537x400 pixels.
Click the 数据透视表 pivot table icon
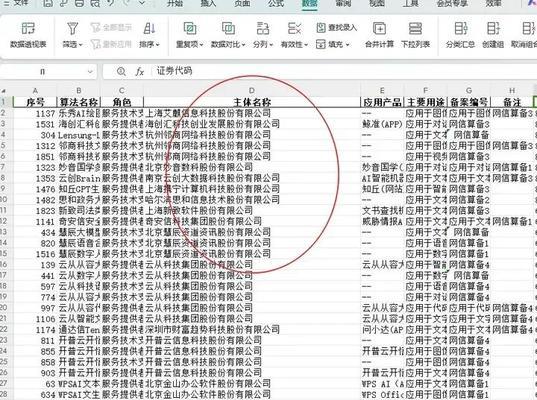[28, 28]
